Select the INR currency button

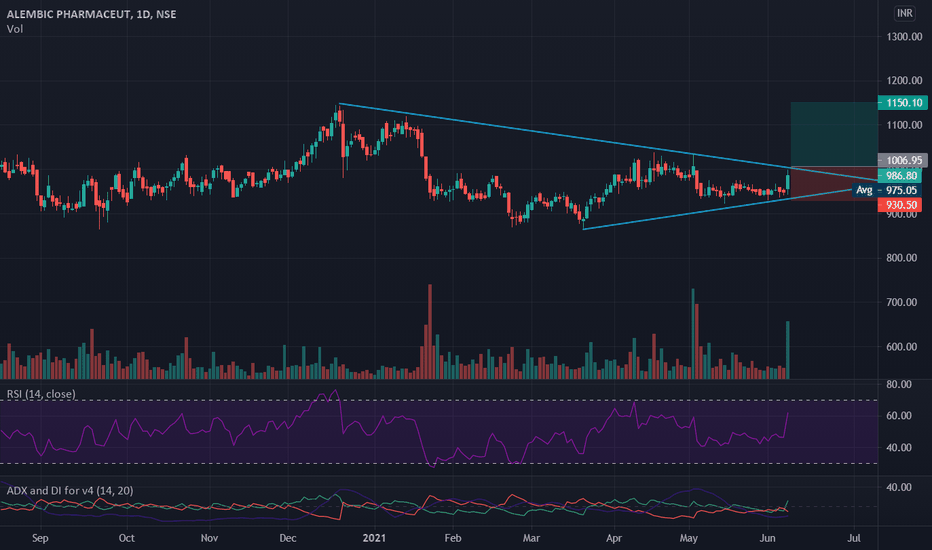905,13
